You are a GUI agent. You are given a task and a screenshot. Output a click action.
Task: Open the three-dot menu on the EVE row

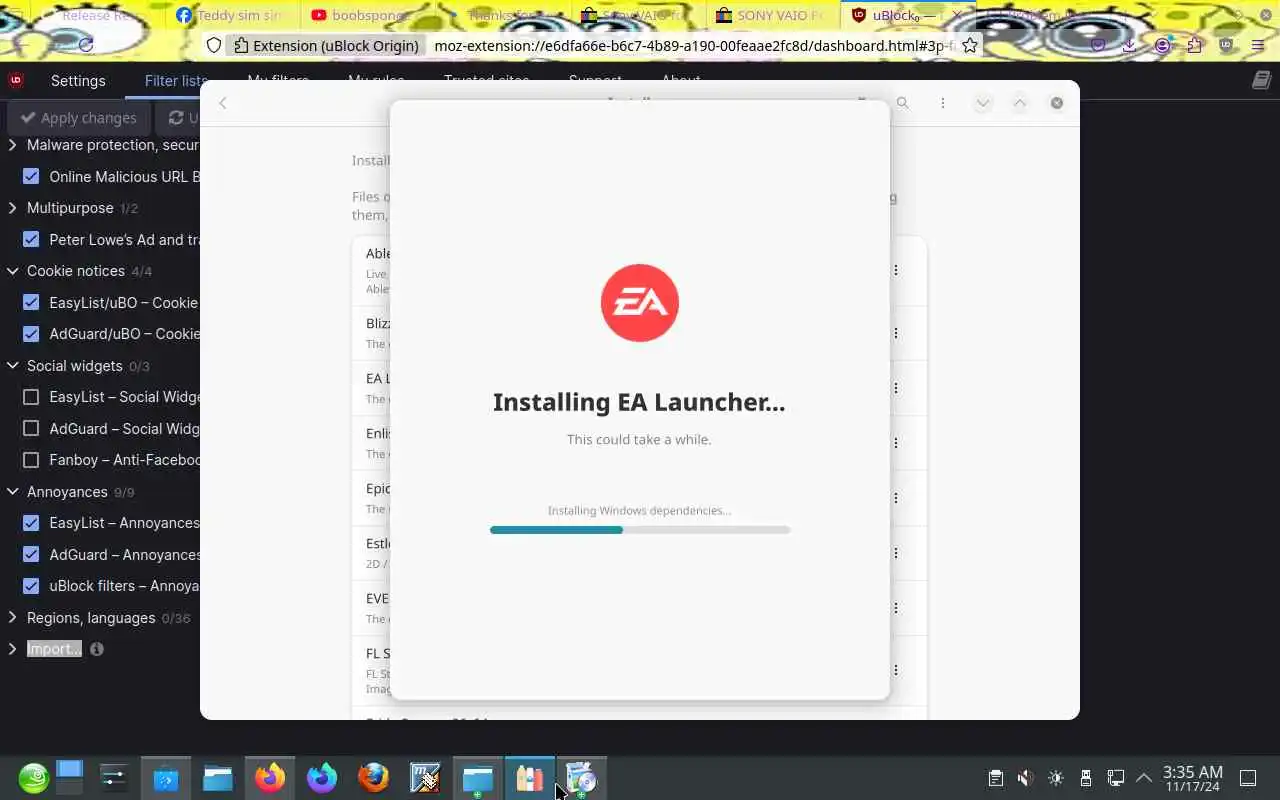pos(895,608)
